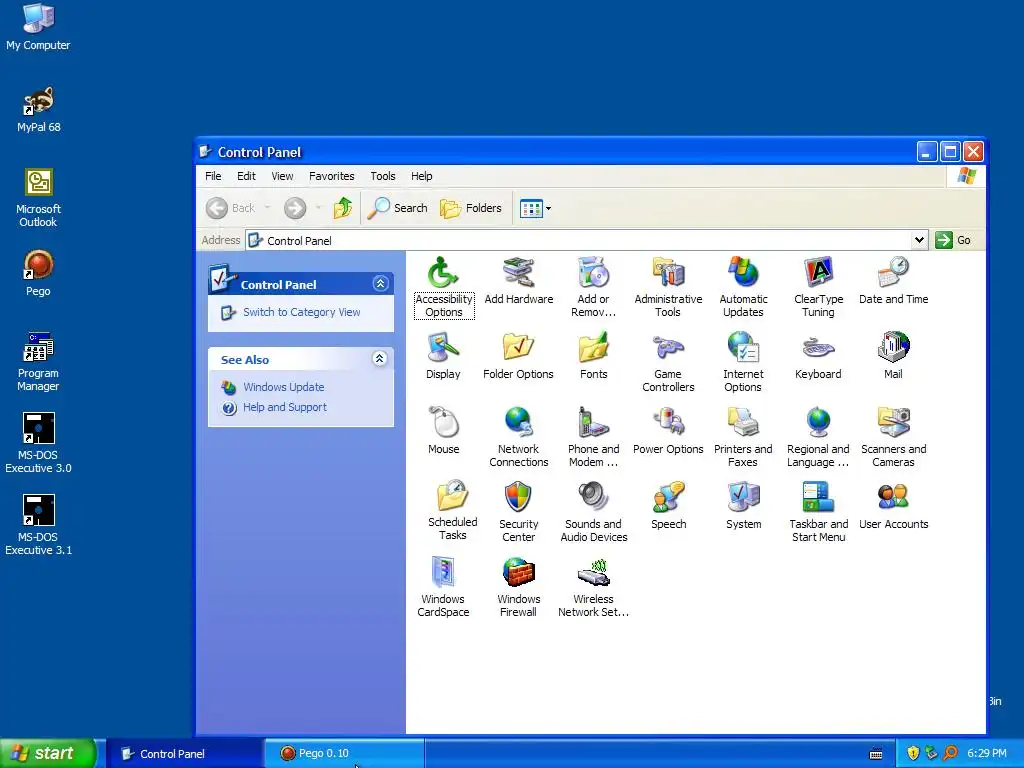Open Help and Support link
This screenshot has width=1024, height=768.
coord(285,408)
